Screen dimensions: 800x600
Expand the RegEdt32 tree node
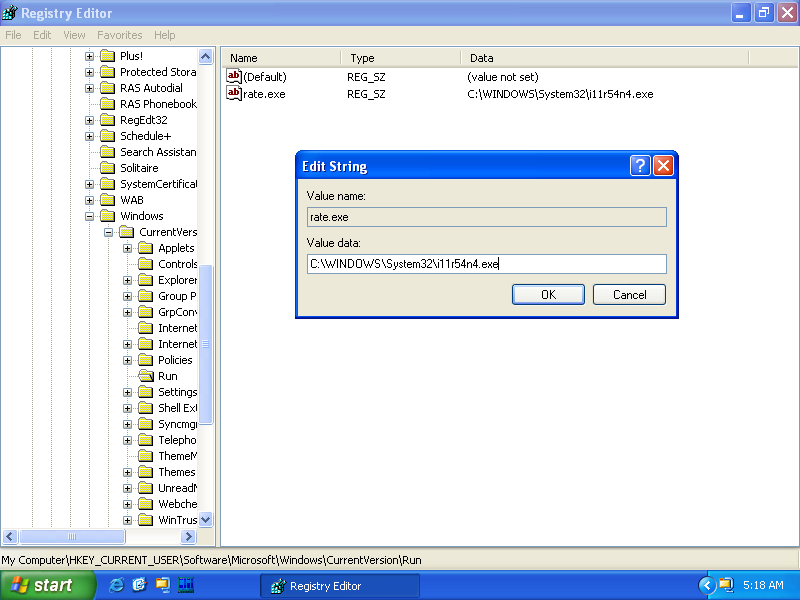(x=89, y=120)
